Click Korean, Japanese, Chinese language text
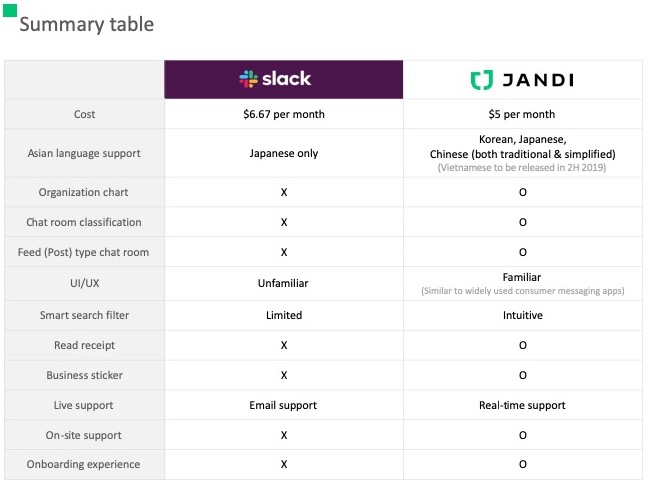 [522, 147]
